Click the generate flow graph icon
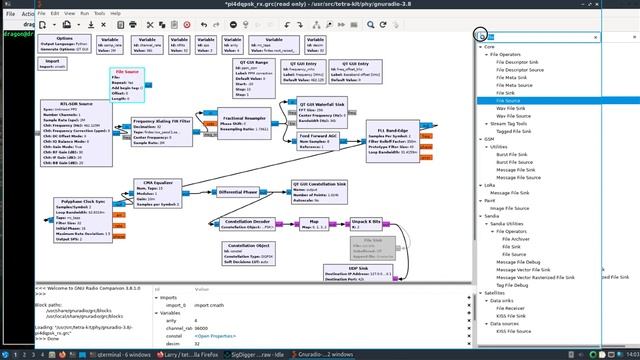 click(x=246, y=25)
